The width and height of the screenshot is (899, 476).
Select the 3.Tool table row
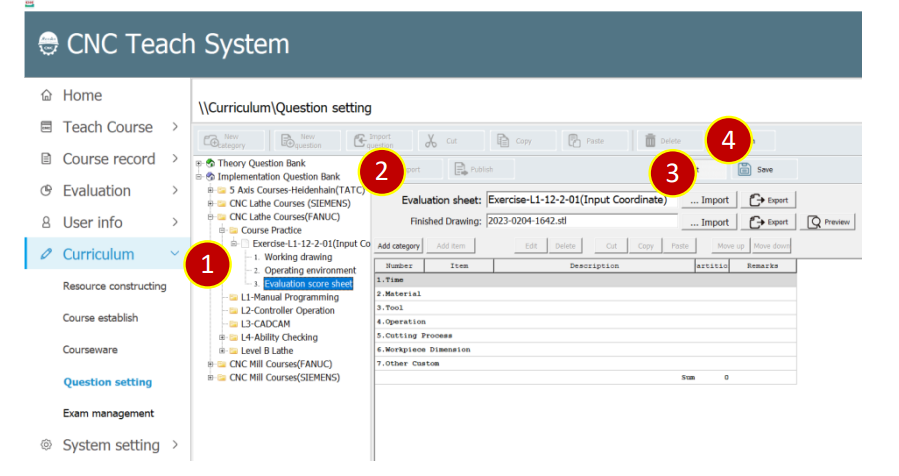[x=585, y=308]
